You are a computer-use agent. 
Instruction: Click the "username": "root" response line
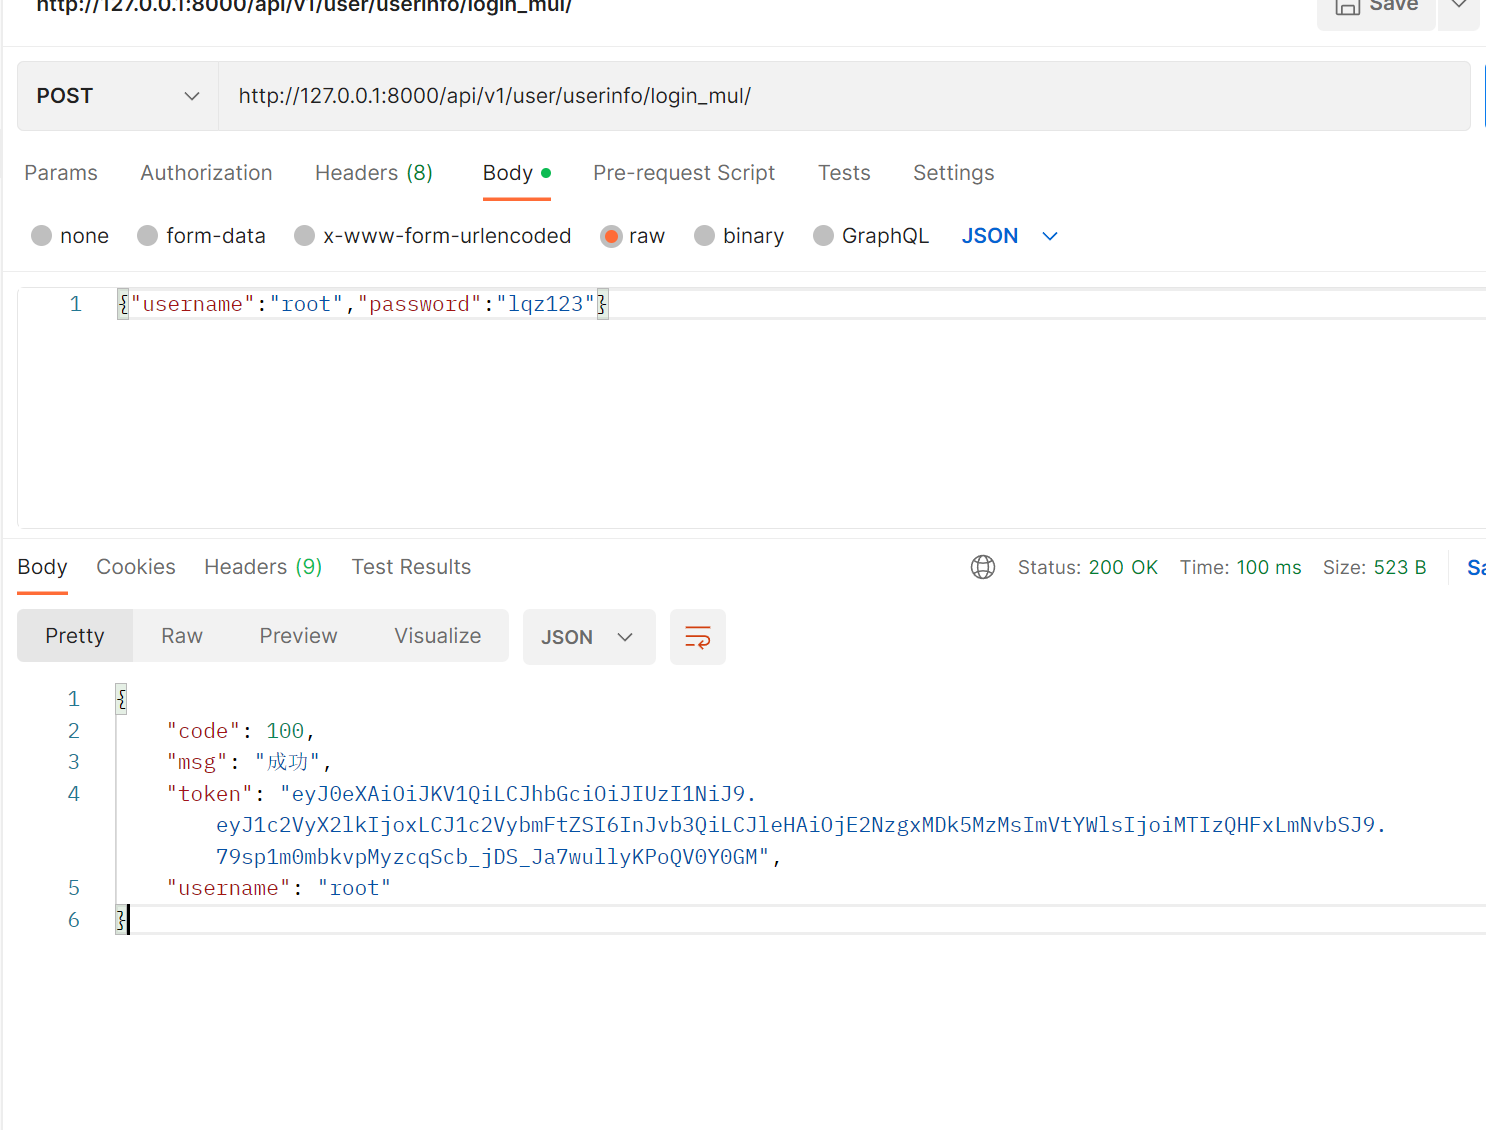279,888
